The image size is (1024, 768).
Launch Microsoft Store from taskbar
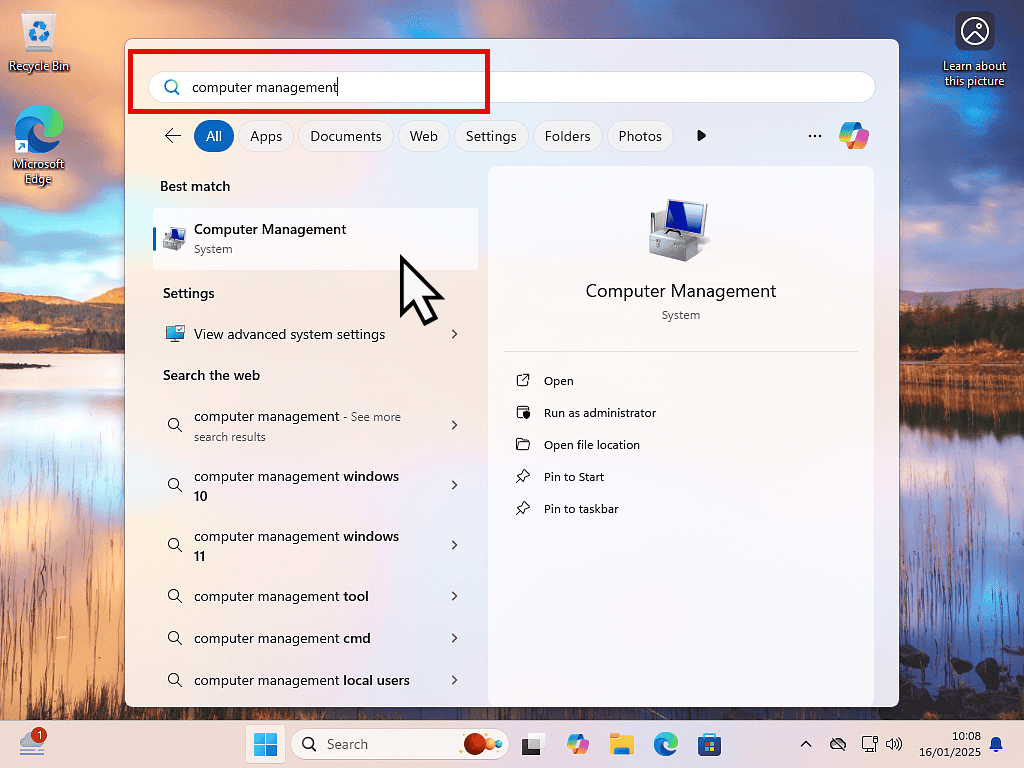pos(710,744)
